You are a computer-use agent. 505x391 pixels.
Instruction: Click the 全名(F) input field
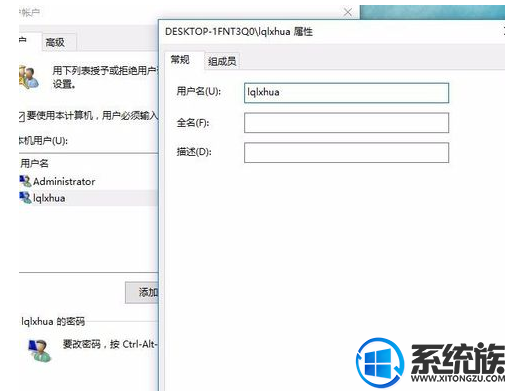(346, 123)
